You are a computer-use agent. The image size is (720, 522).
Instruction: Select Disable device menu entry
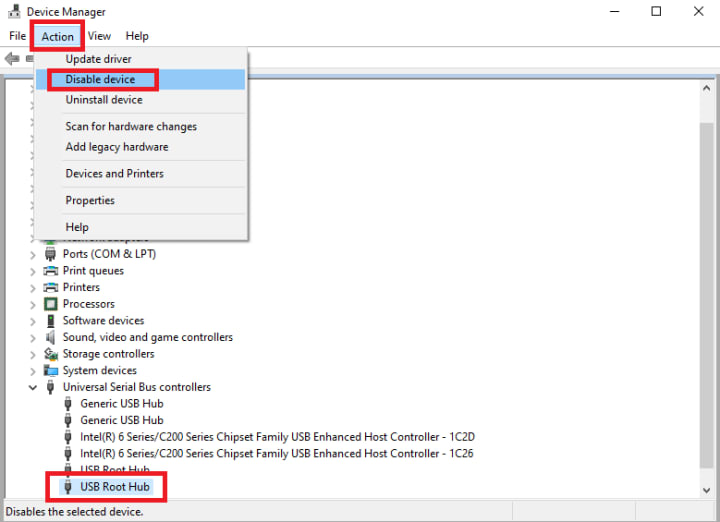[x=141, y=79]
